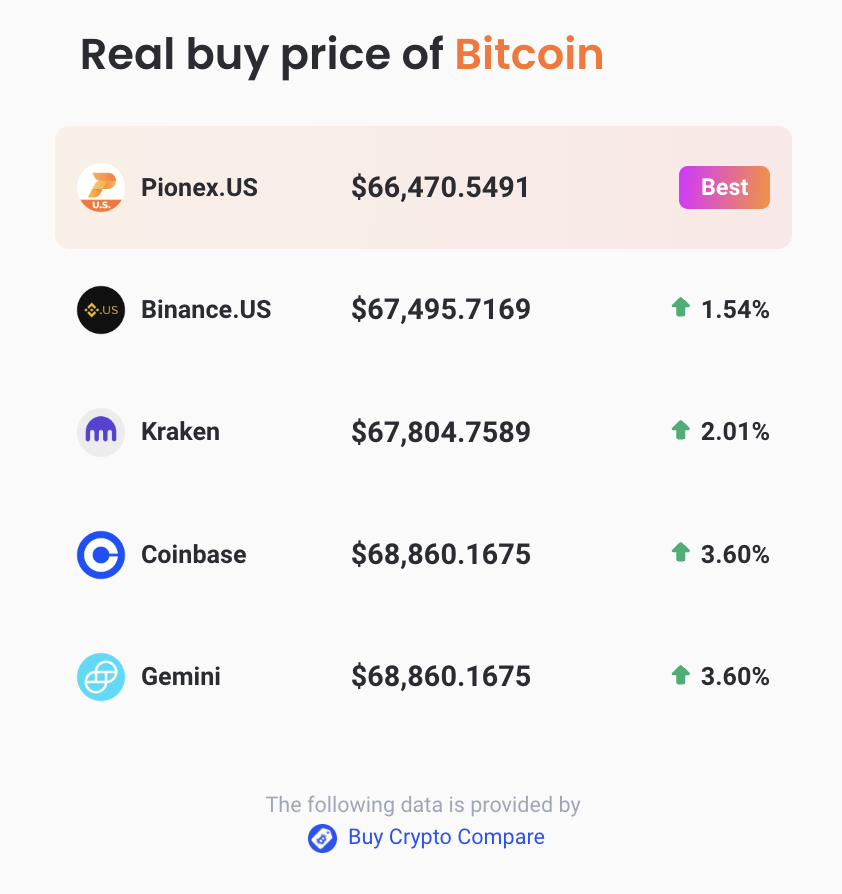This screenshot has height=894, width=842.
Task: Select the Coinbase logo icon
Action: 100,554
